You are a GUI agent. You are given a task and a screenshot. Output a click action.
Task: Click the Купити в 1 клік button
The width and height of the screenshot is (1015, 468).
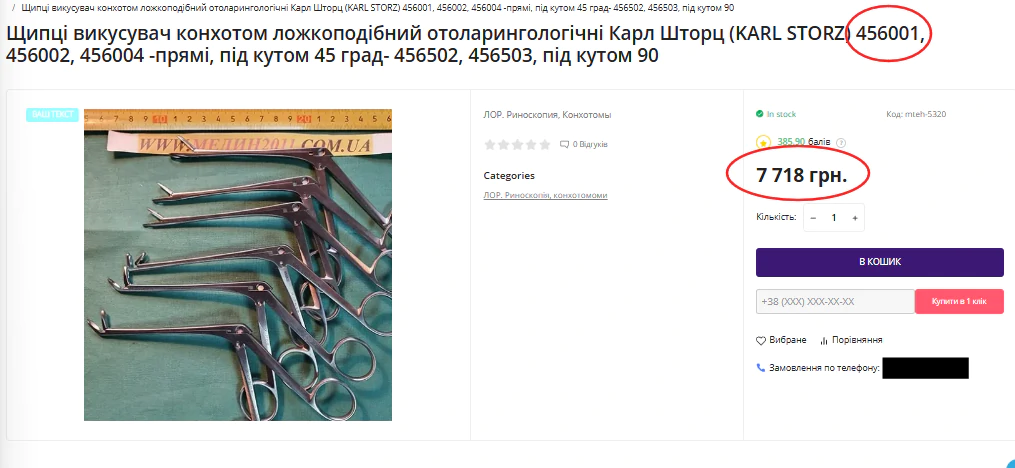[x=959, y=302]
